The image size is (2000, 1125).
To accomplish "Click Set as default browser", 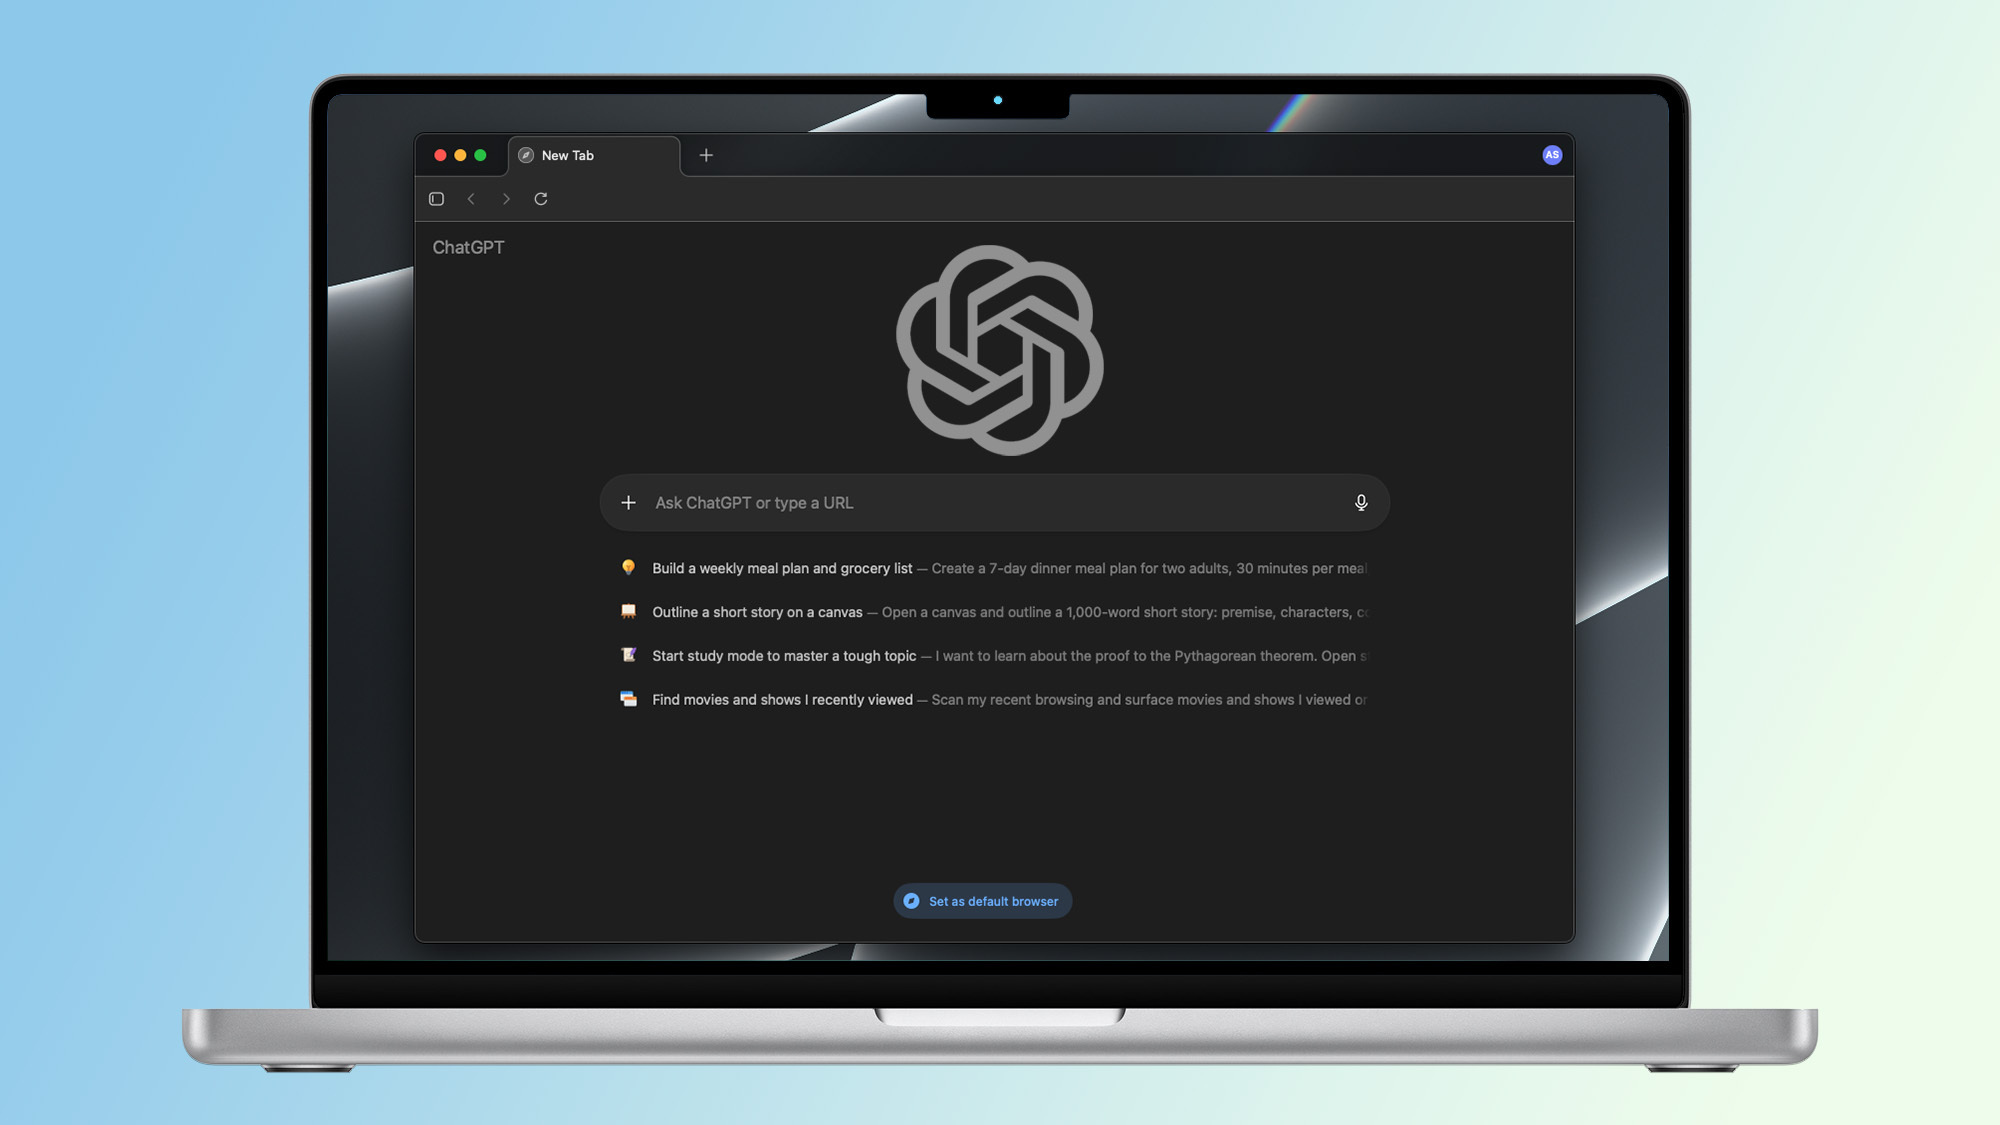I will tap(981, 901).
